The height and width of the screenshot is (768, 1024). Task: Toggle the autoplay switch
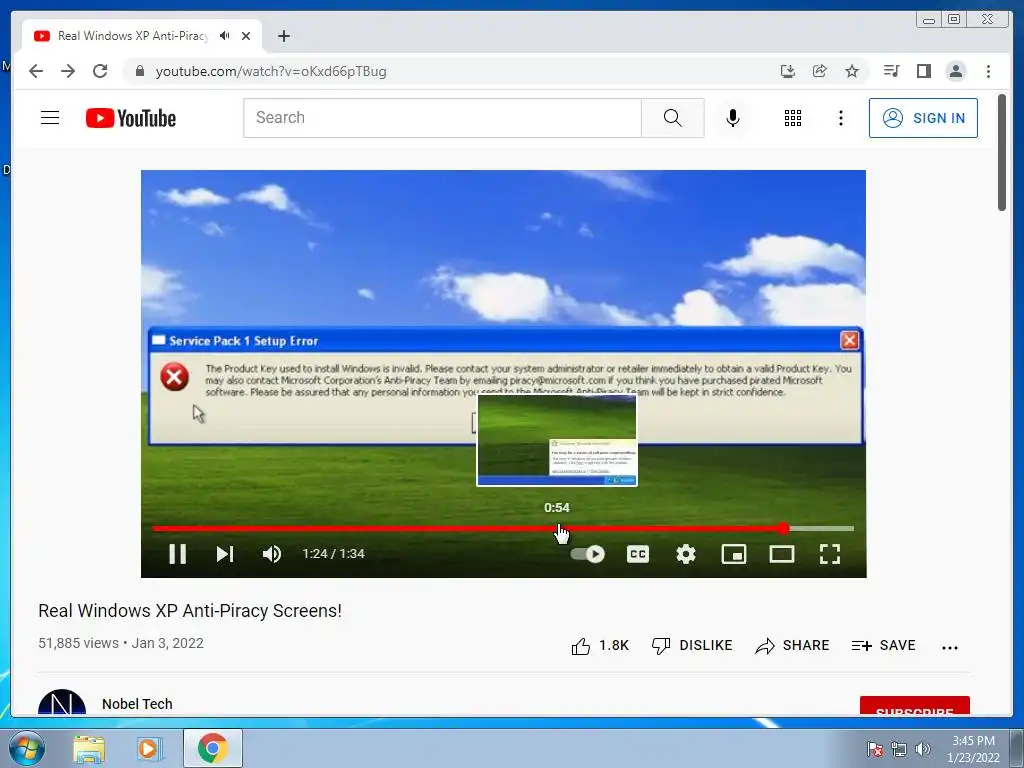click(x=587, y=554)
